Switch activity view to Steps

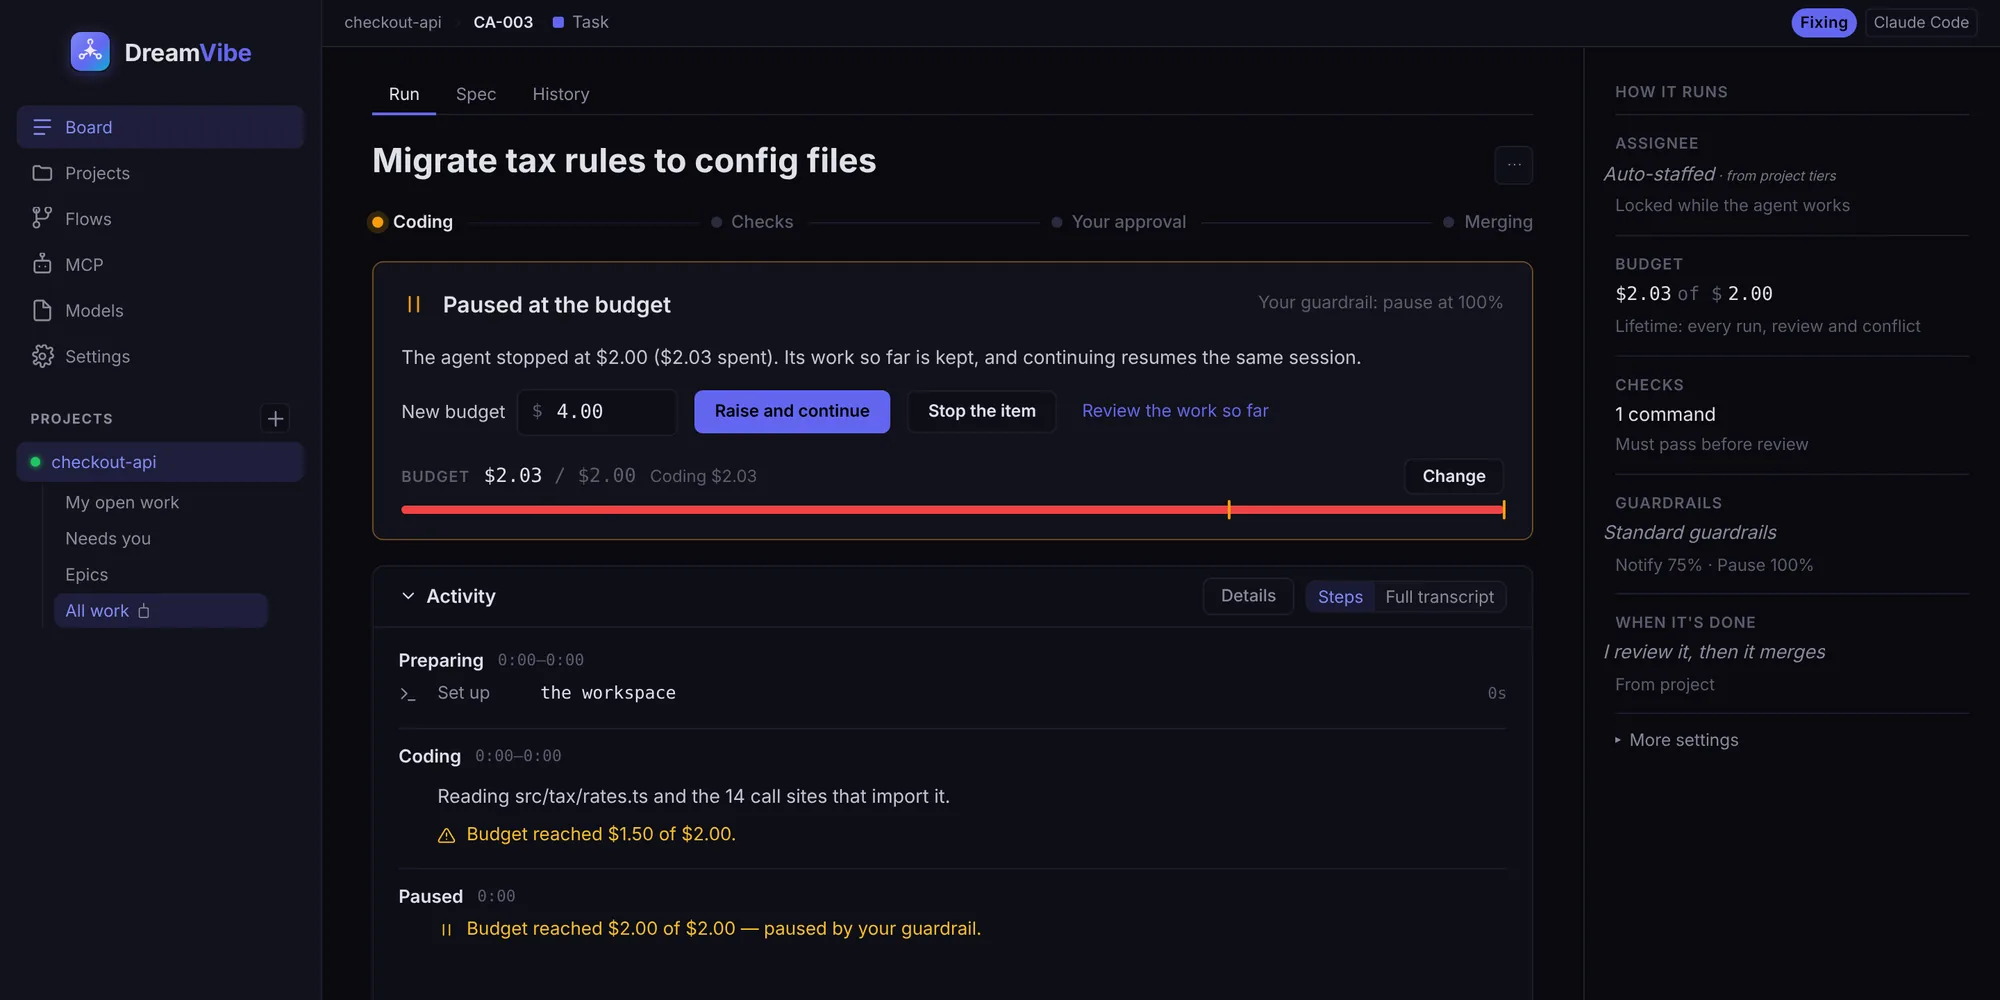tap(1340, 596)
